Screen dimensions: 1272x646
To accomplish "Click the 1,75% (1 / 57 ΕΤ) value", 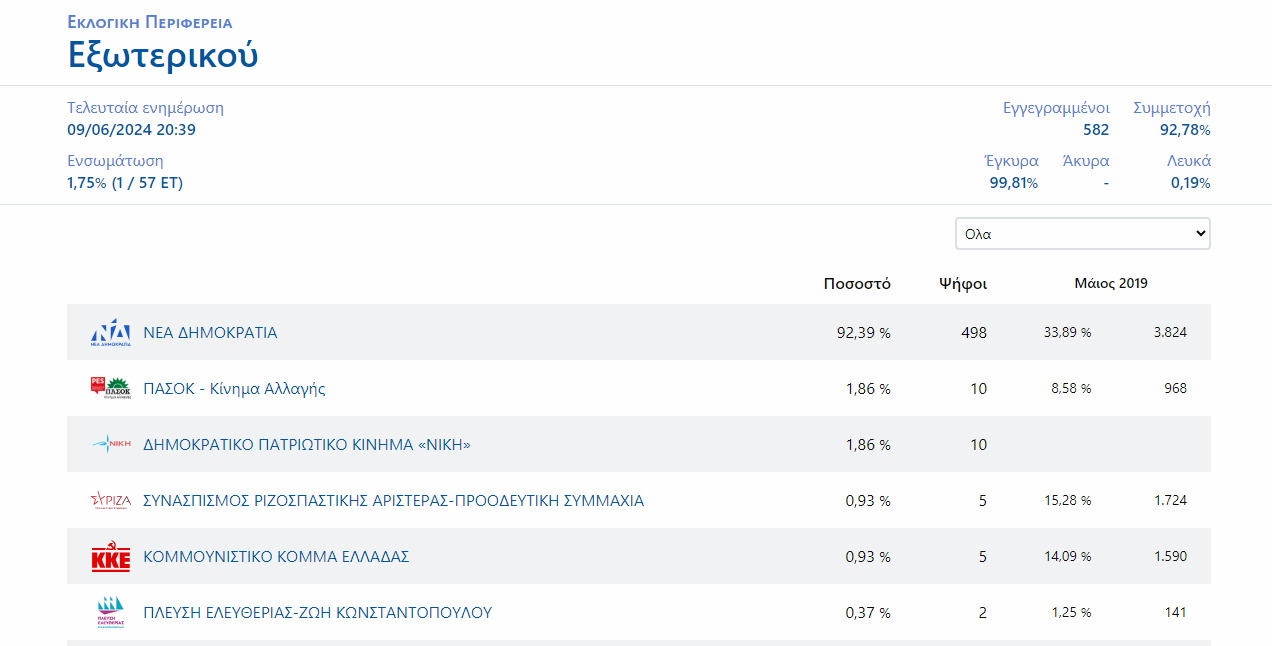I will 125,183.
